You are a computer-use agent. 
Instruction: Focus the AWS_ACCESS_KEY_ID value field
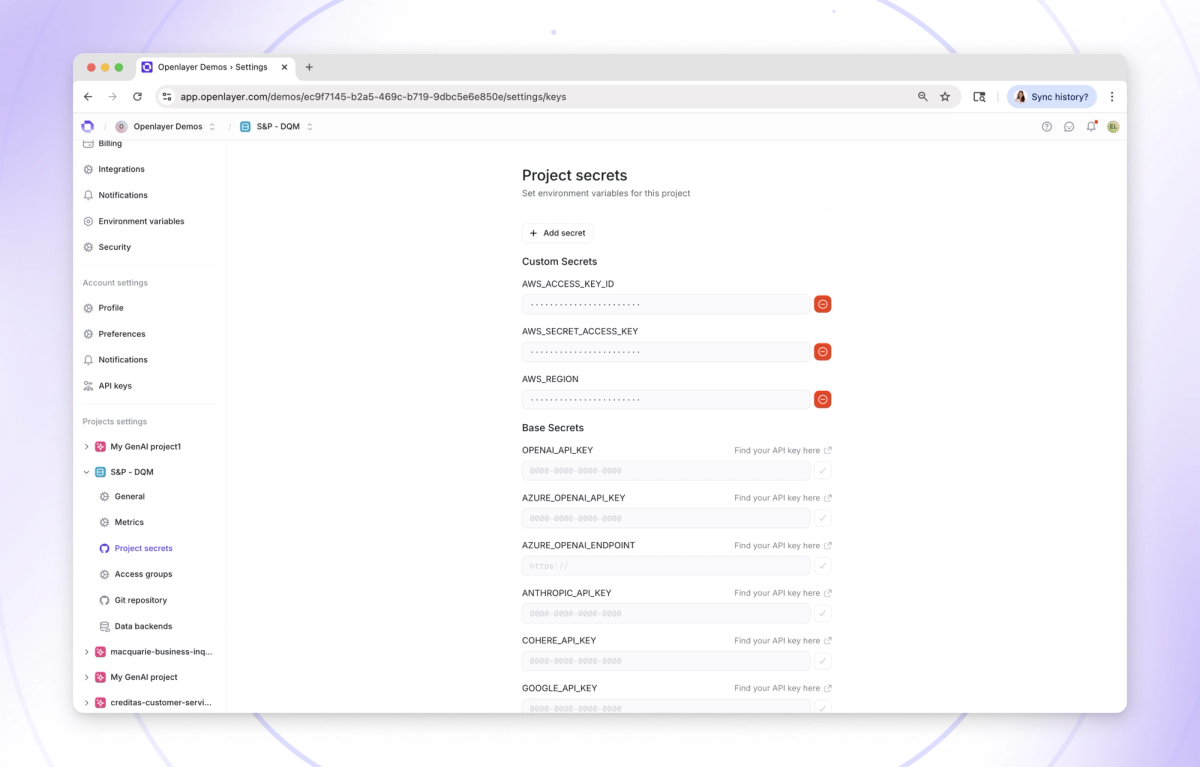tap(666, 304)
